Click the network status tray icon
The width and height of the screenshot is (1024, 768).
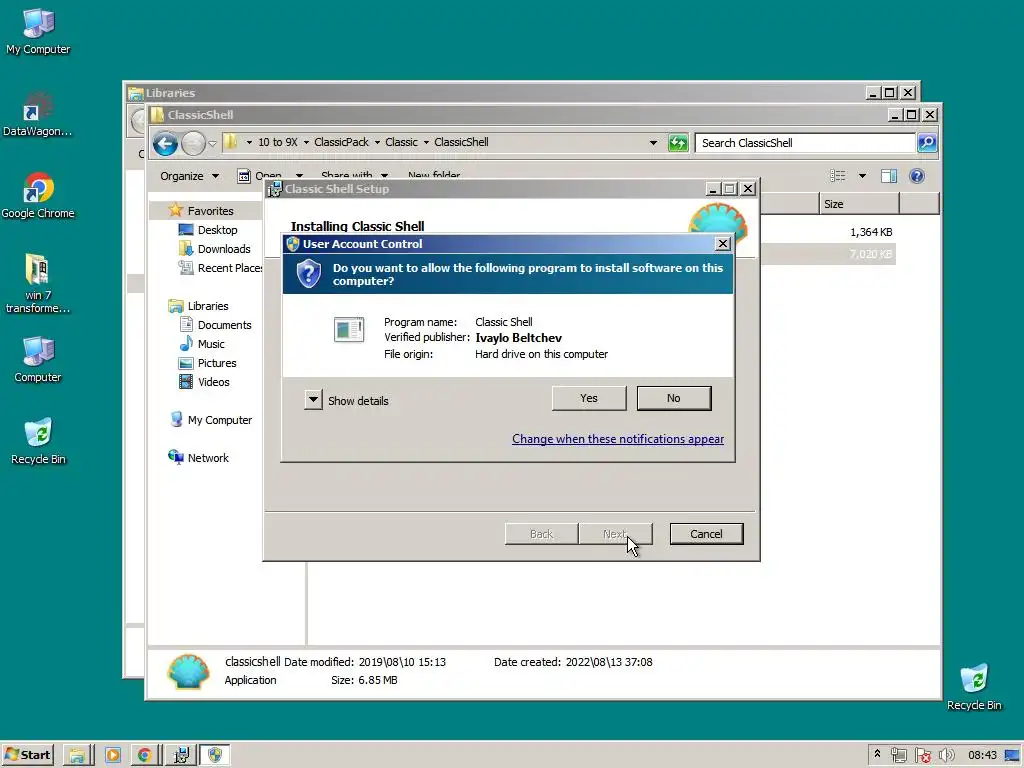[x=899, y=756]
